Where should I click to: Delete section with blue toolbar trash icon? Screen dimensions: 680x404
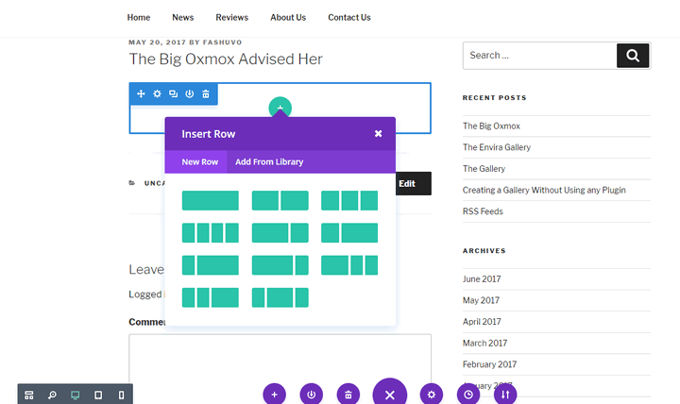(206, 94)
